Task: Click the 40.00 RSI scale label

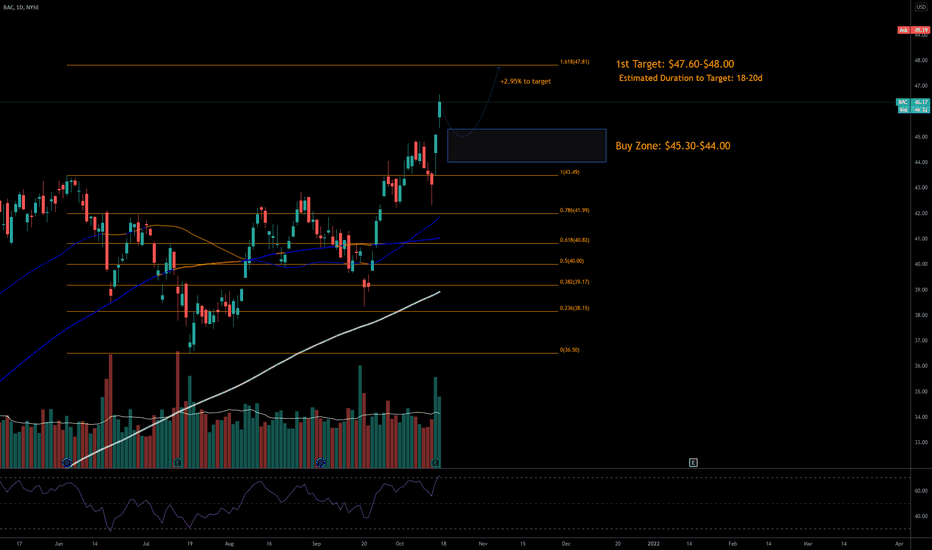Action: point(921,516)
